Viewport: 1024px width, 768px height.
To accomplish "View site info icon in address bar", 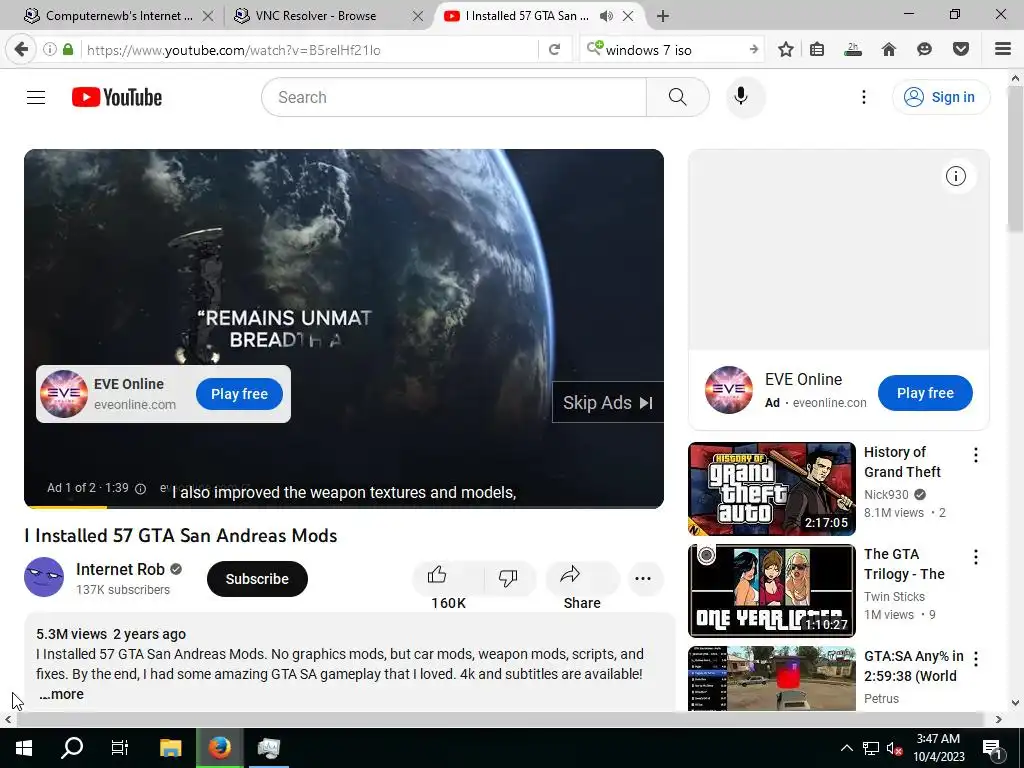I will (50, 50).
